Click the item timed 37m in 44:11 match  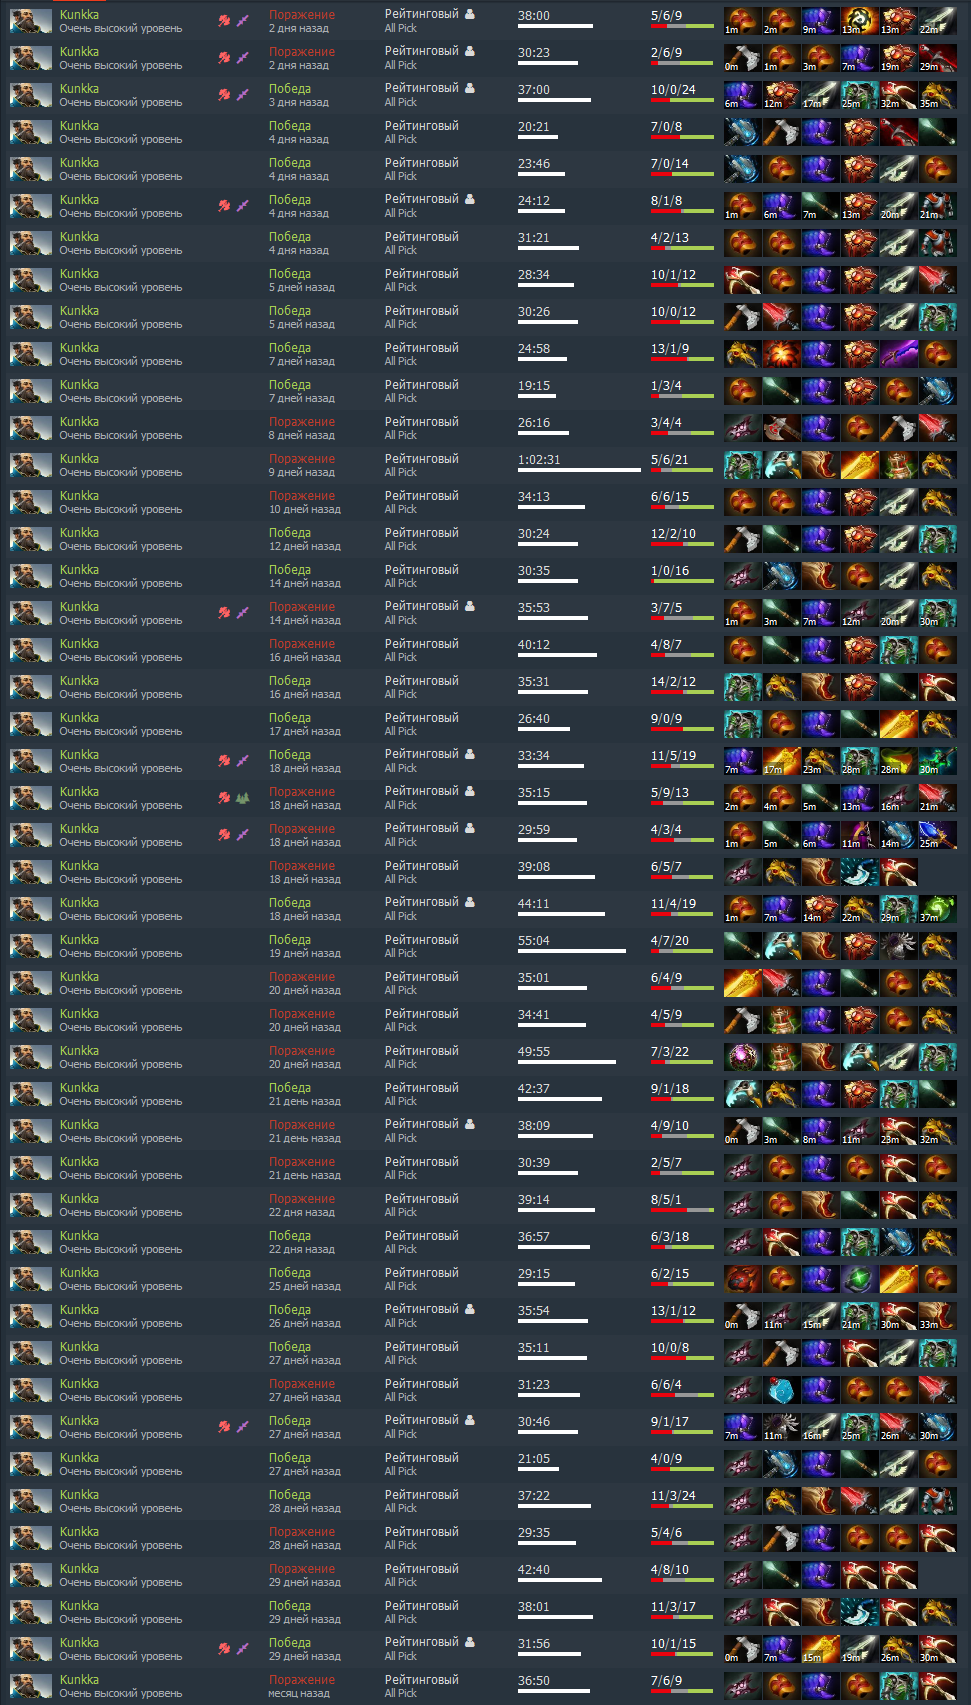pyautogui.click(x=938, y=910)
